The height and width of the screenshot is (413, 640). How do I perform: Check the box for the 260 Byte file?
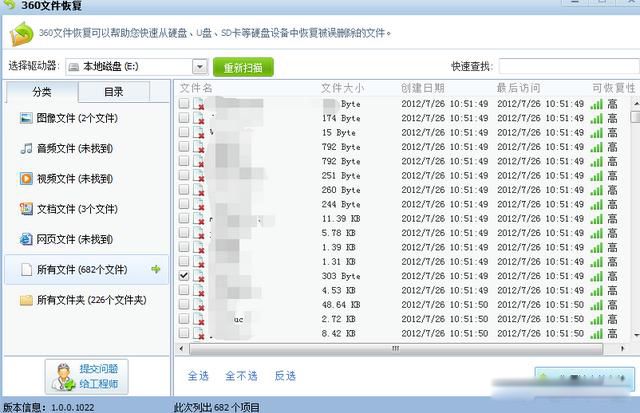tap(184, 189)
